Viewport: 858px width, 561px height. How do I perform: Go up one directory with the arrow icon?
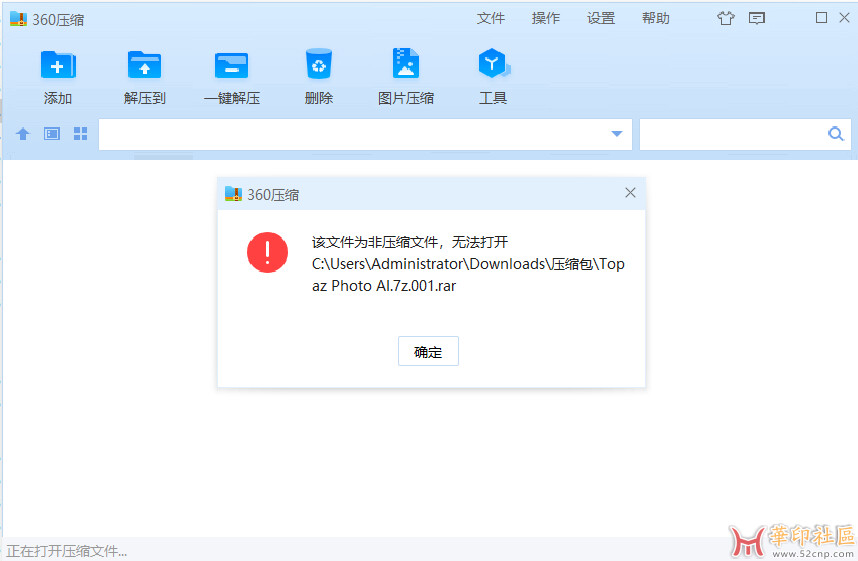[x=23, y=134]
